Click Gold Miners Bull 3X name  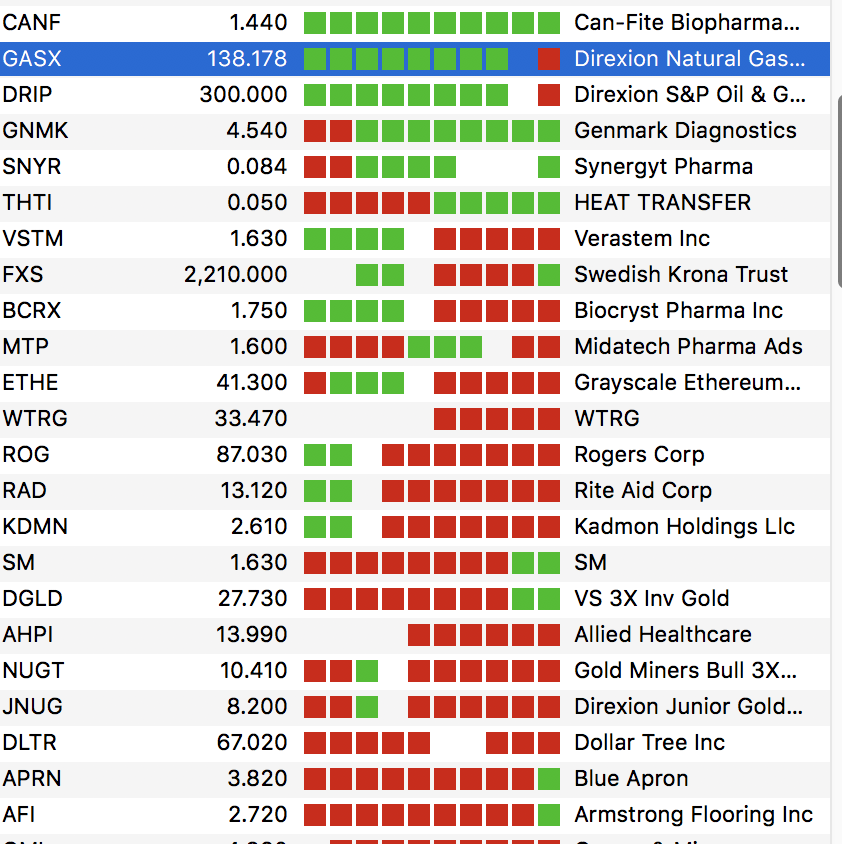685,671
